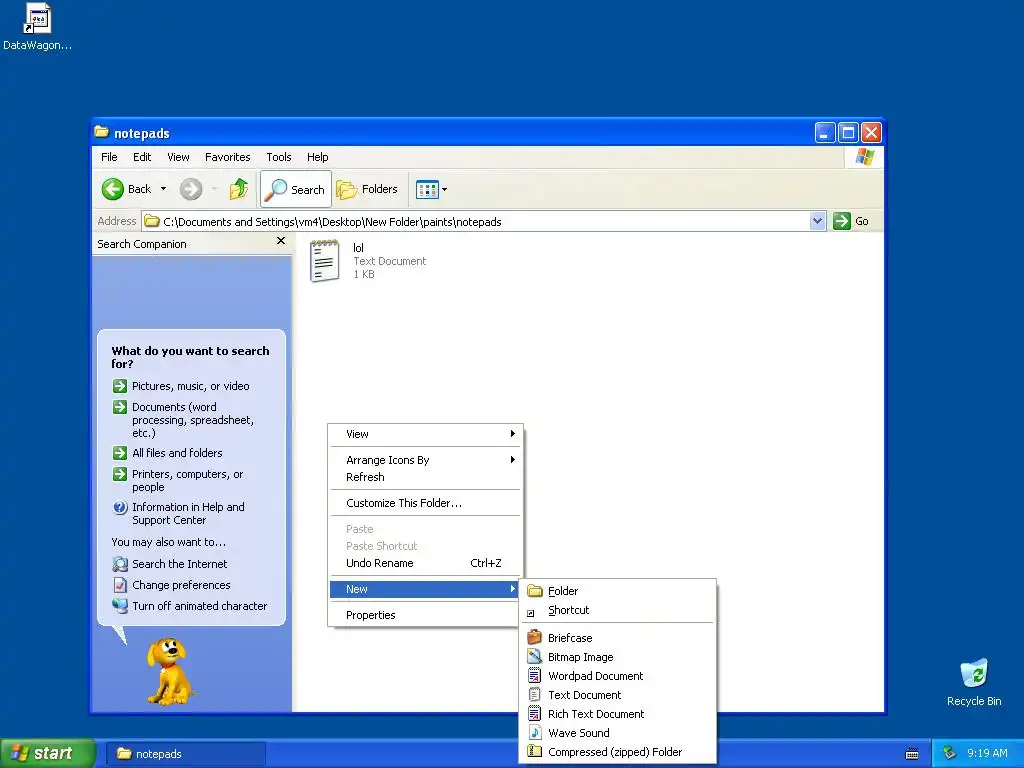Search for Documents (word processing, spreadsheet)

pos(184,420)
